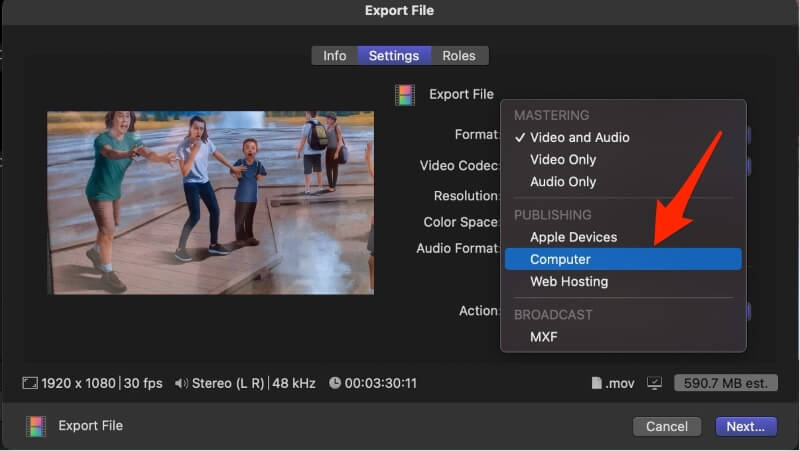
Task: Open the Settings tab
Action: coord(394,56)
